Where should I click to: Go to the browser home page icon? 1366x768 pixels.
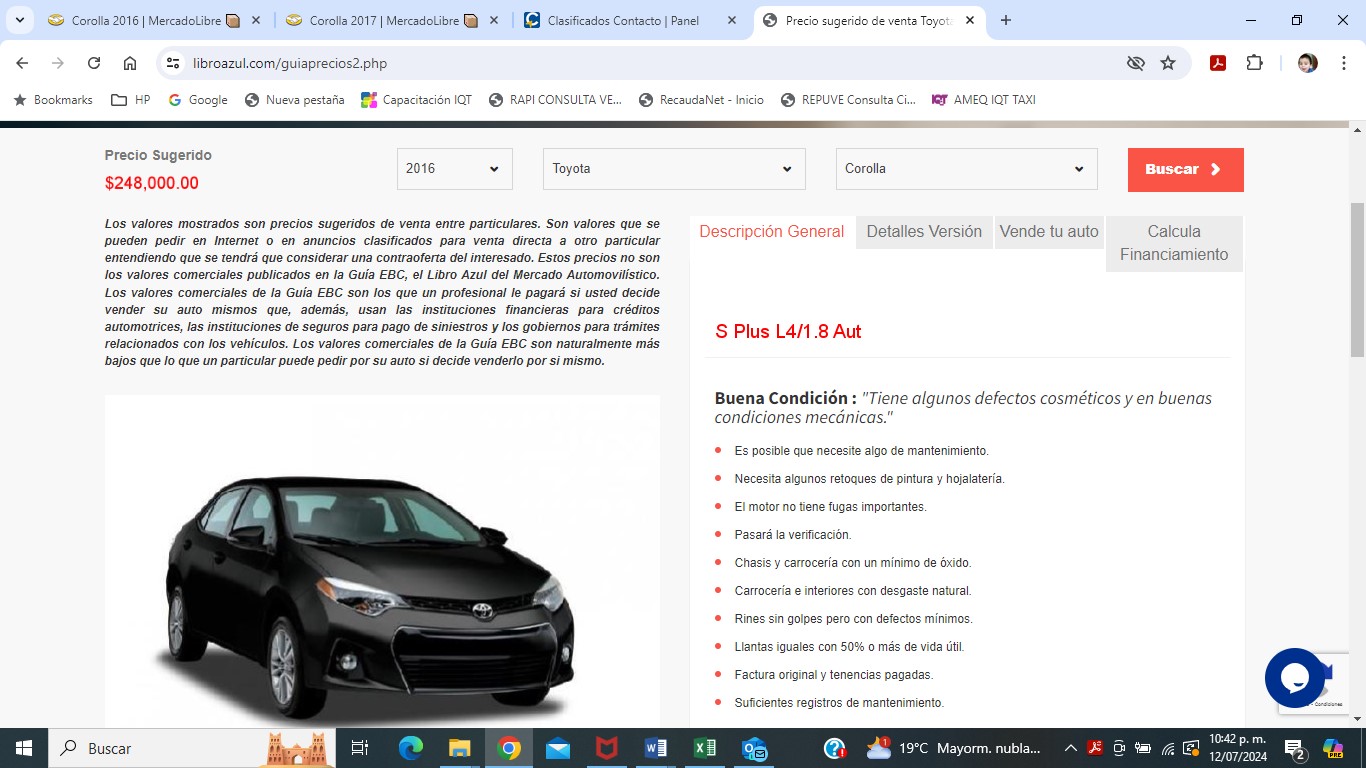(x=130, y=63)
